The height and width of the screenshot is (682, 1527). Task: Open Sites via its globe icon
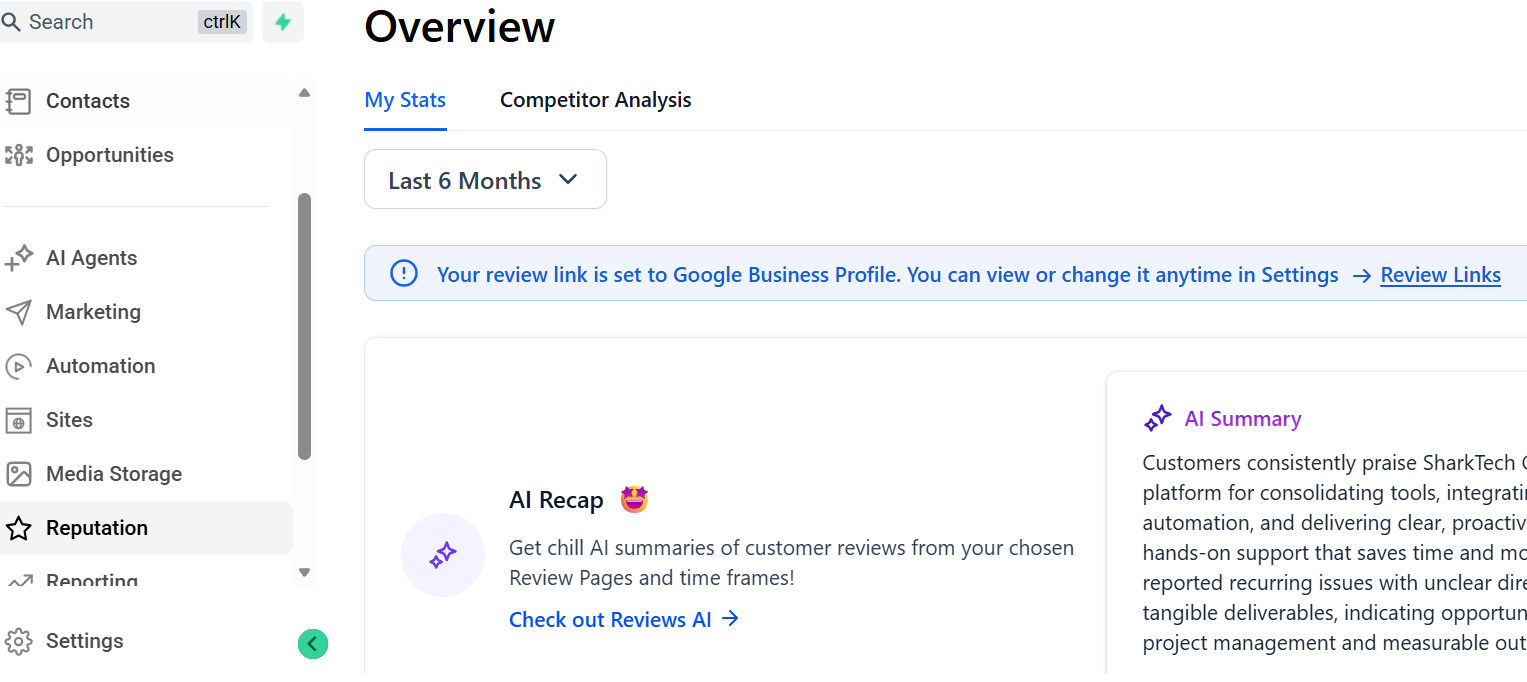[18, 420]
